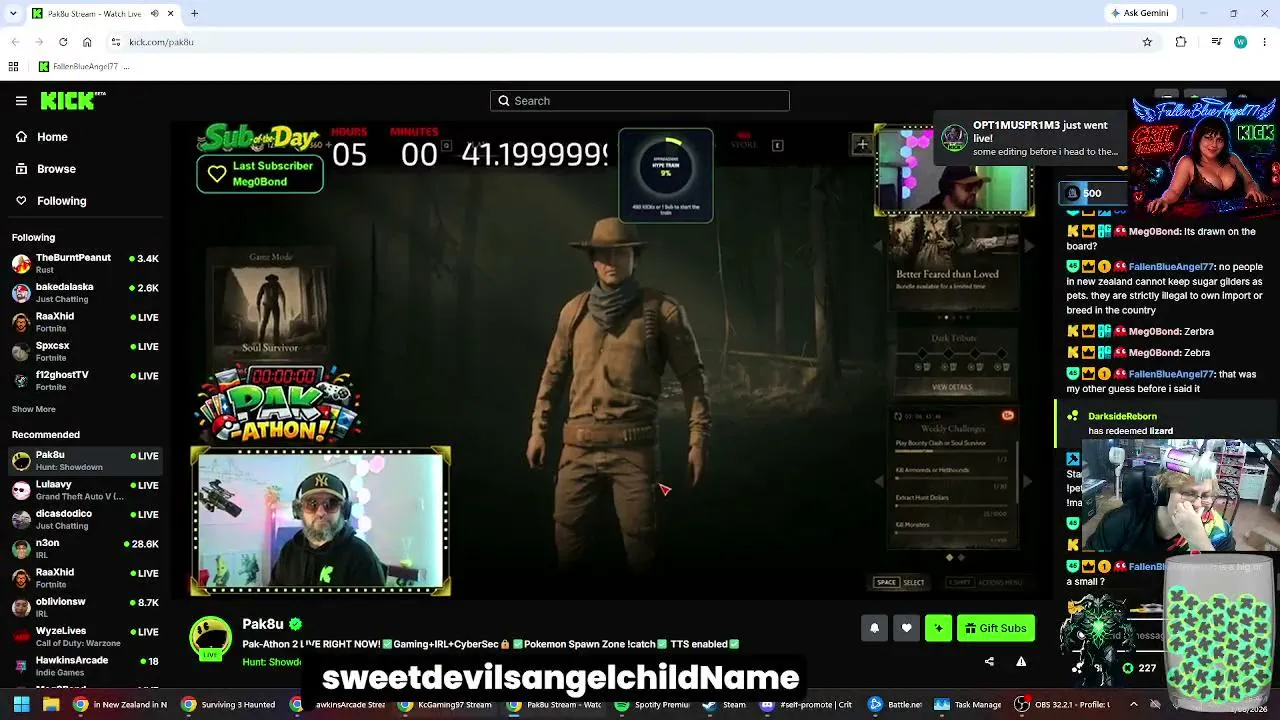Open Lulaavy channel in Recommended
The image size is (1280, 720).
coord(85,490)
